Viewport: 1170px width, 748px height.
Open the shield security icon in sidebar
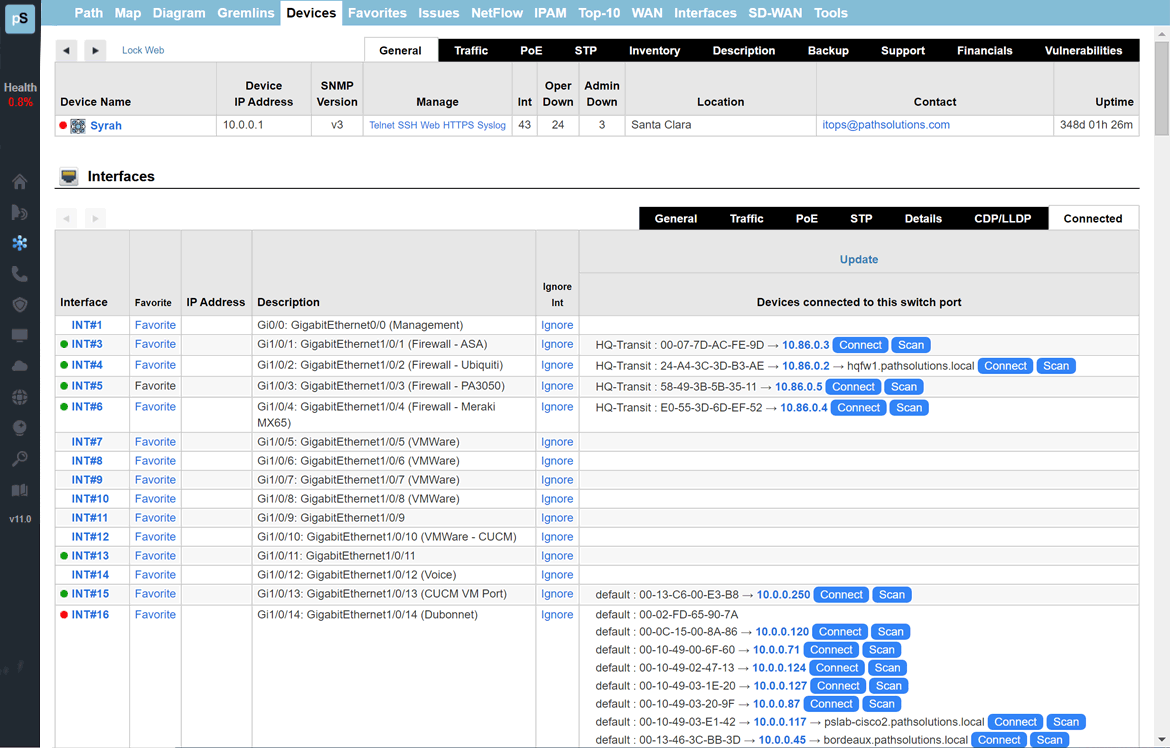click(20, 305)
